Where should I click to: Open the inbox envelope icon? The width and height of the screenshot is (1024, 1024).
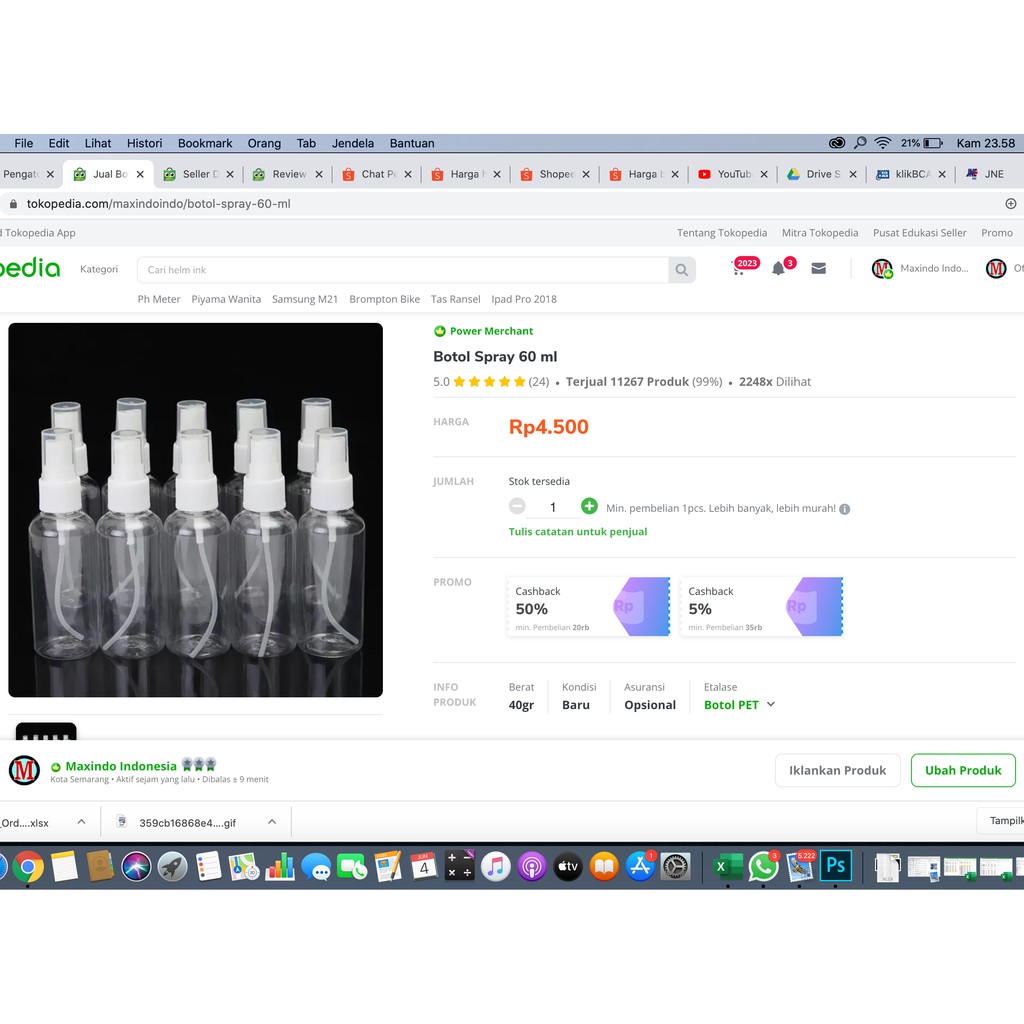click(818, 268)
